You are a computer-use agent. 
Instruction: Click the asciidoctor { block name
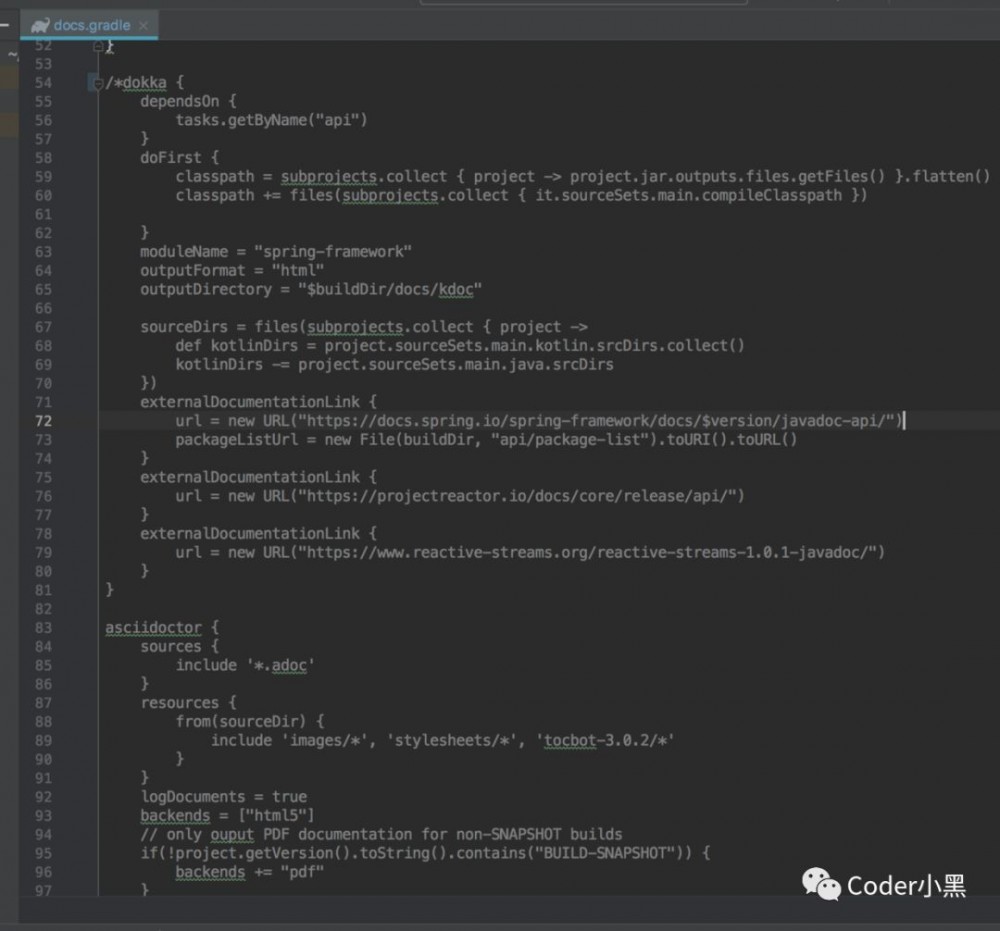[153, 627]
